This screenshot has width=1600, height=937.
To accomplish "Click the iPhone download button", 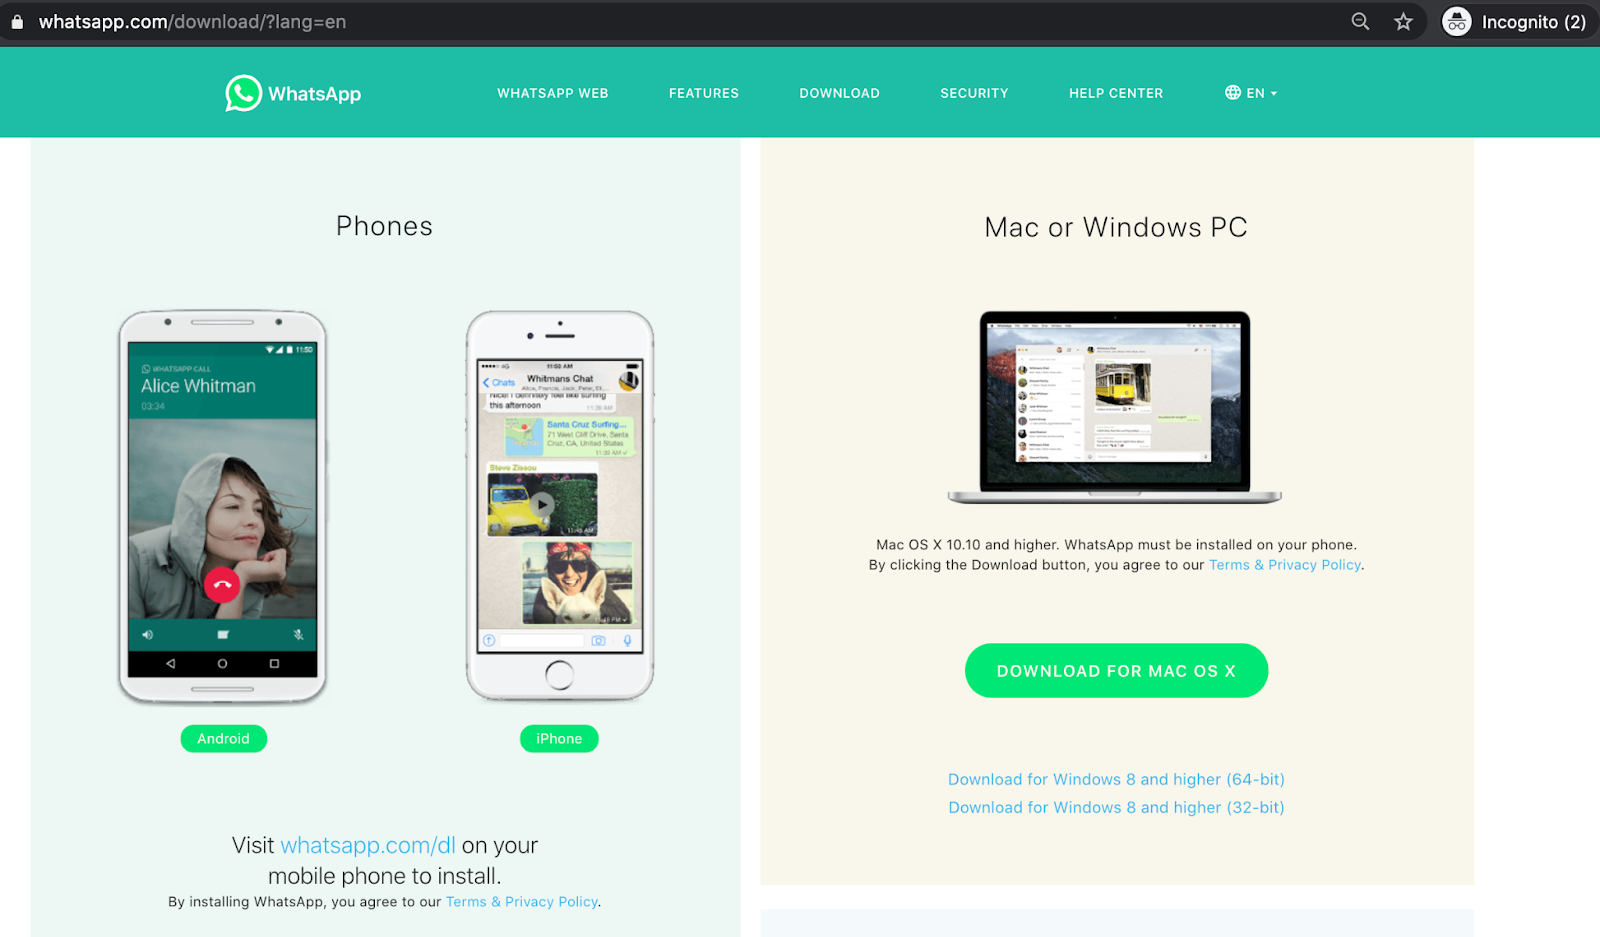I will tap(559, 739).
